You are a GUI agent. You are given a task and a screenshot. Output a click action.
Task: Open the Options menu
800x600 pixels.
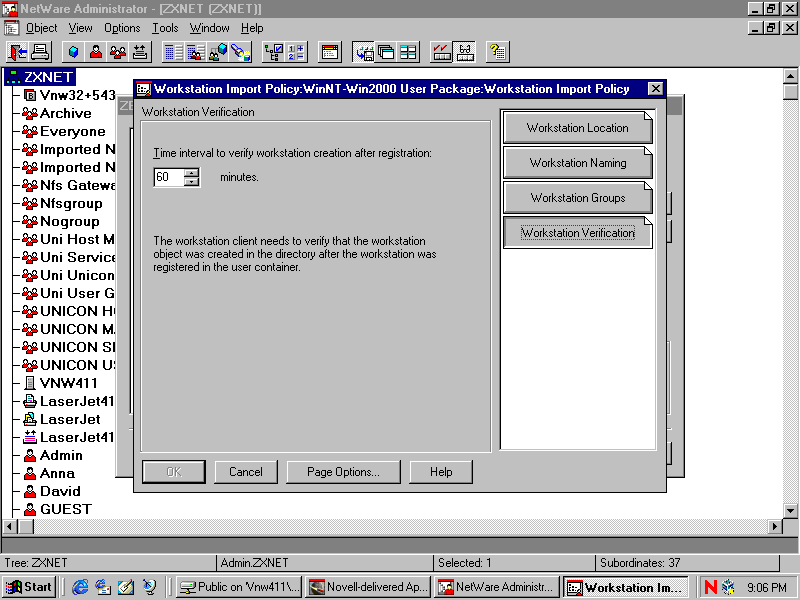click(x=122, y=28)
